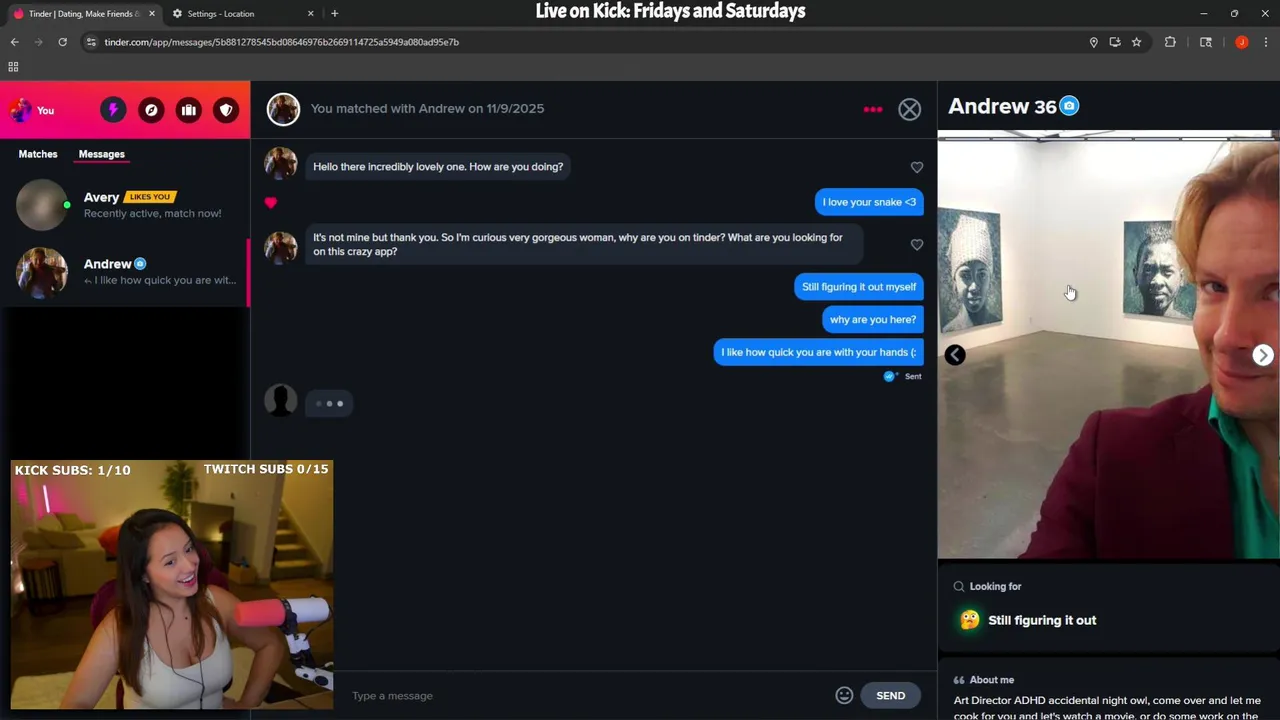Switch to the Messages tab
This screenshot has height=720, width=1280.
click(x=102, y=154)
